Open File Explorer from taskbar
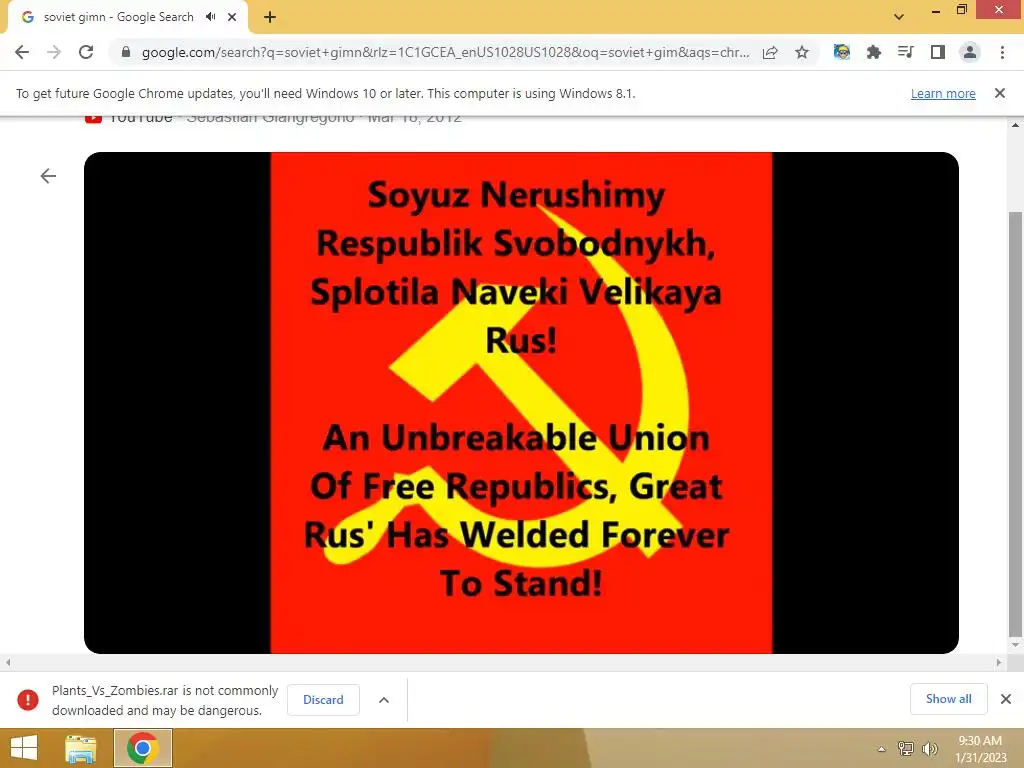 click(81, 748)
